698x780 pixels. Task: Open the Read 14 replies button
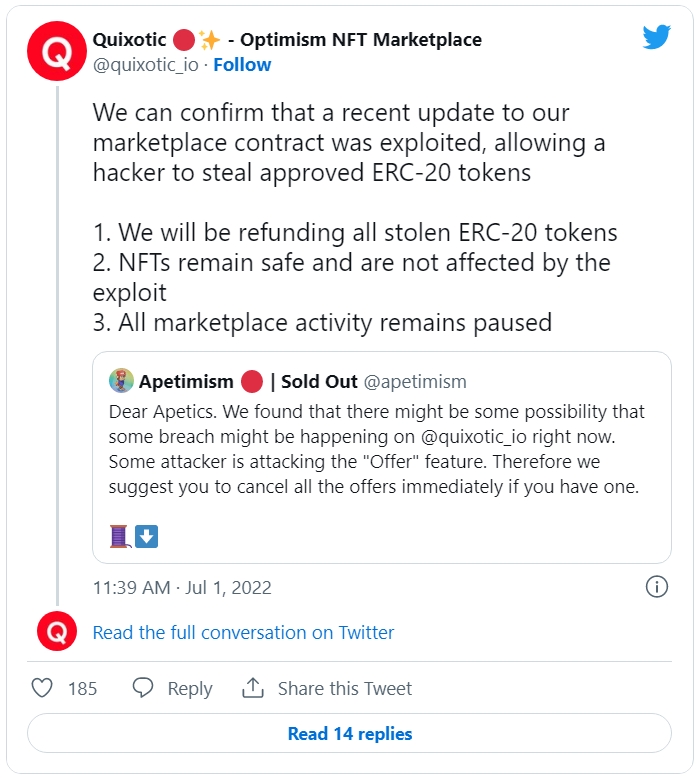pos(349,733)
